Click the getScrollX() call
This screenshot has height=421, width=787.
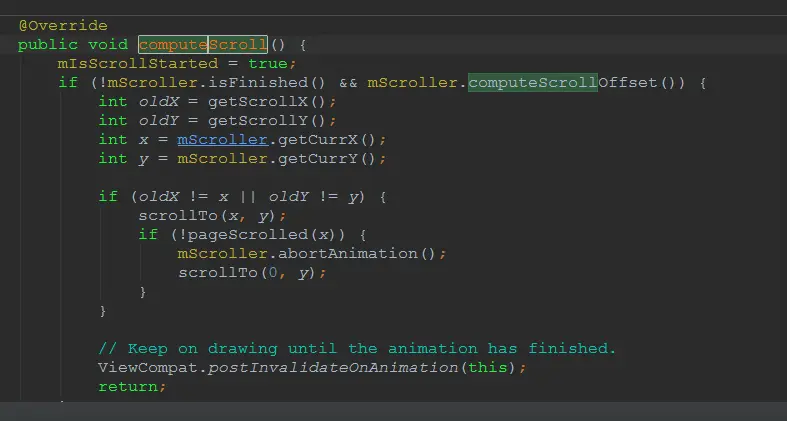[267, 101]
